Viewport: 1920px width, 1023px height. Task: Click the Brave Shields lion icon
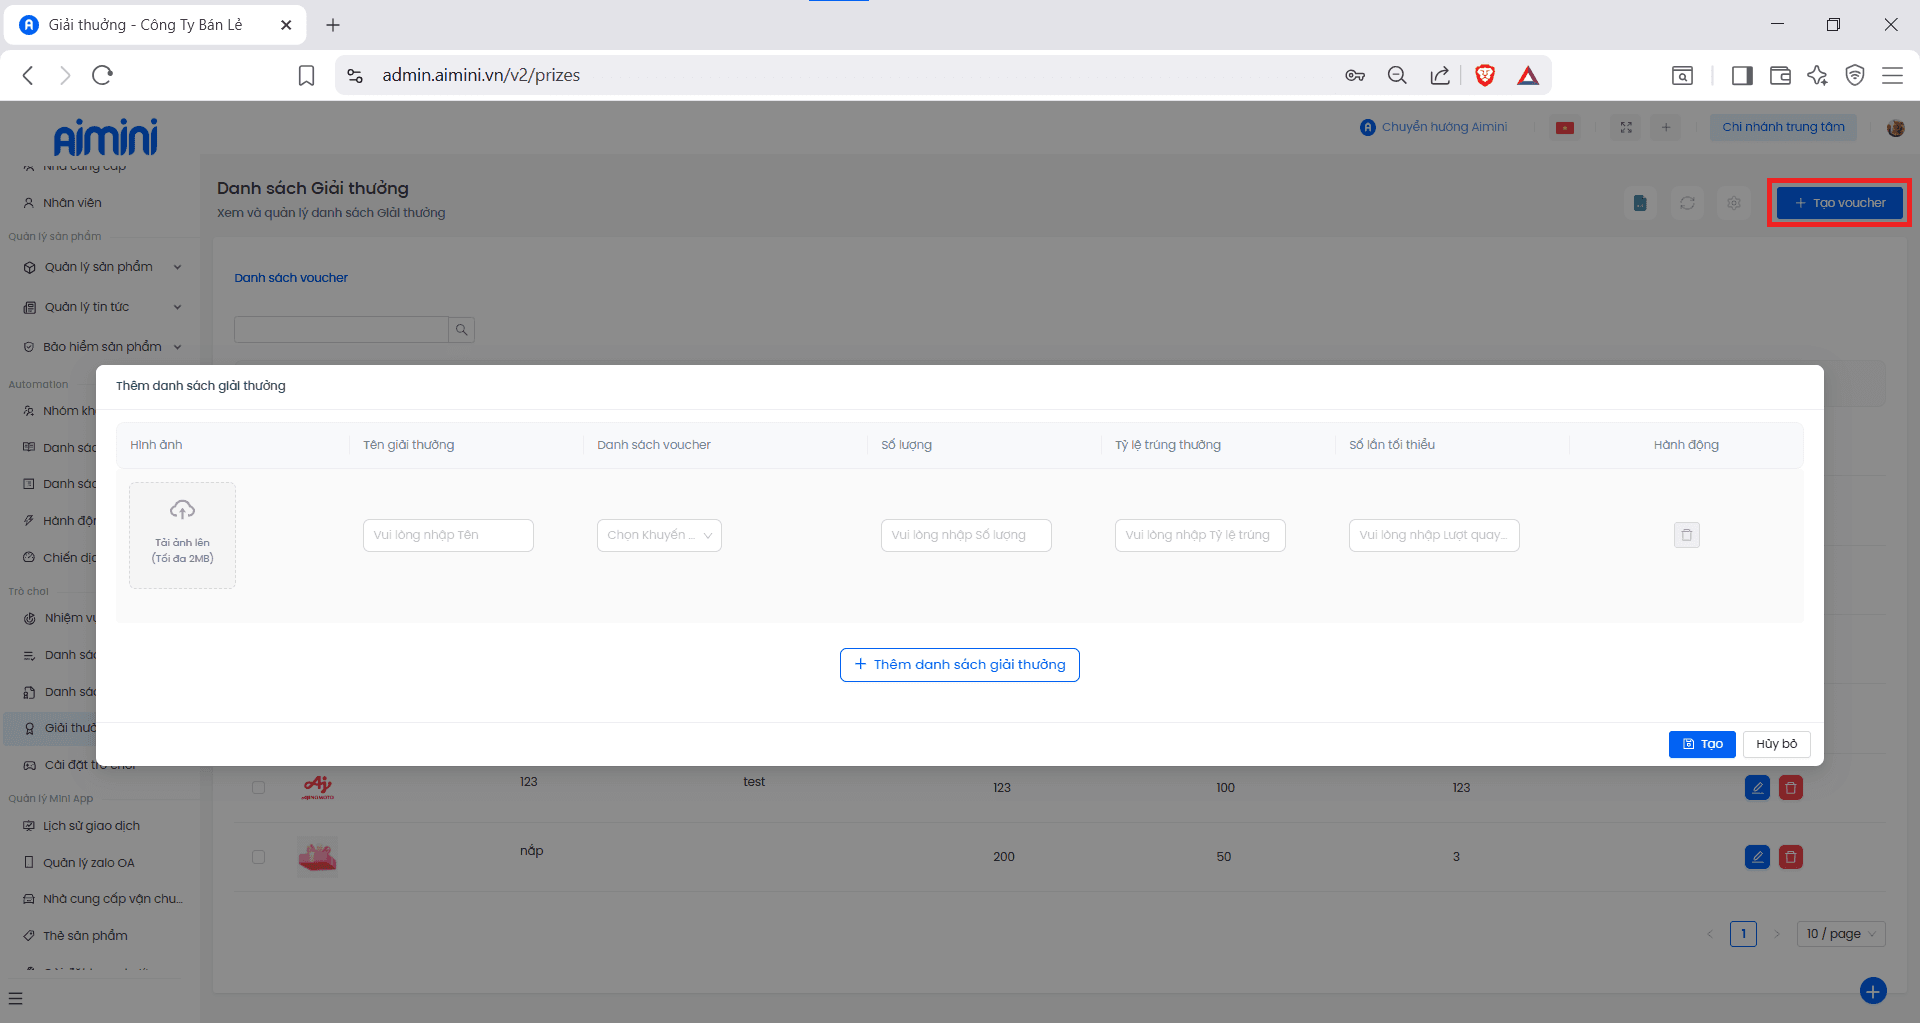(1485, 75)
